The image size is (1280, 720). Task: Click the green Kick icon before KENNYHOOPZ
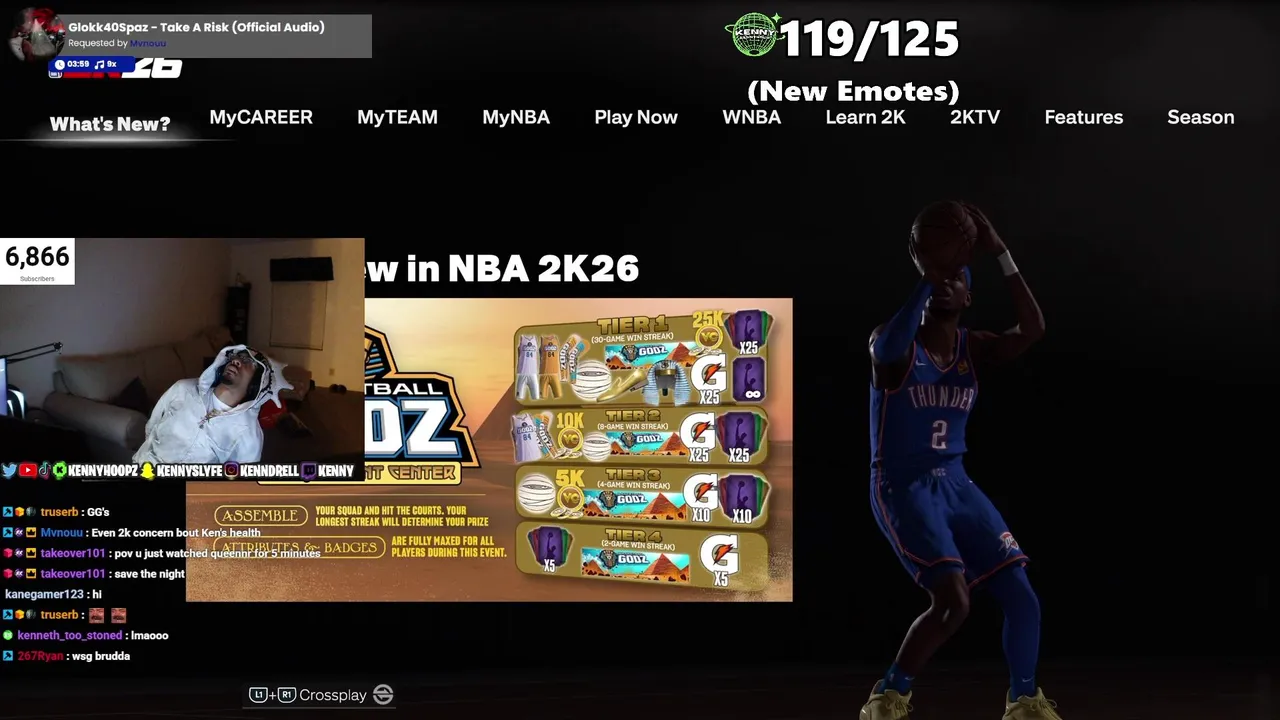60,470
